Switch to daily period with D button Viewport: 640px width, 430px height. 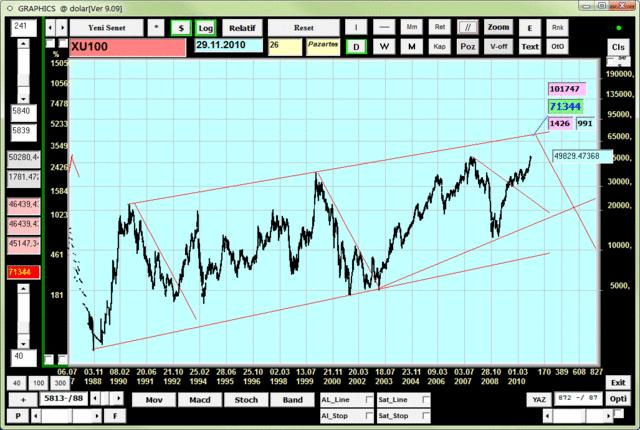click(x=357, y=46)
